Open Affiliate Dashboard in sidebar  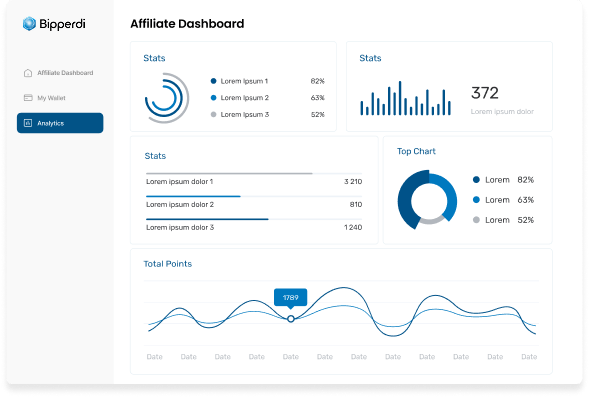pyautogui.click(x=60, y=73)
